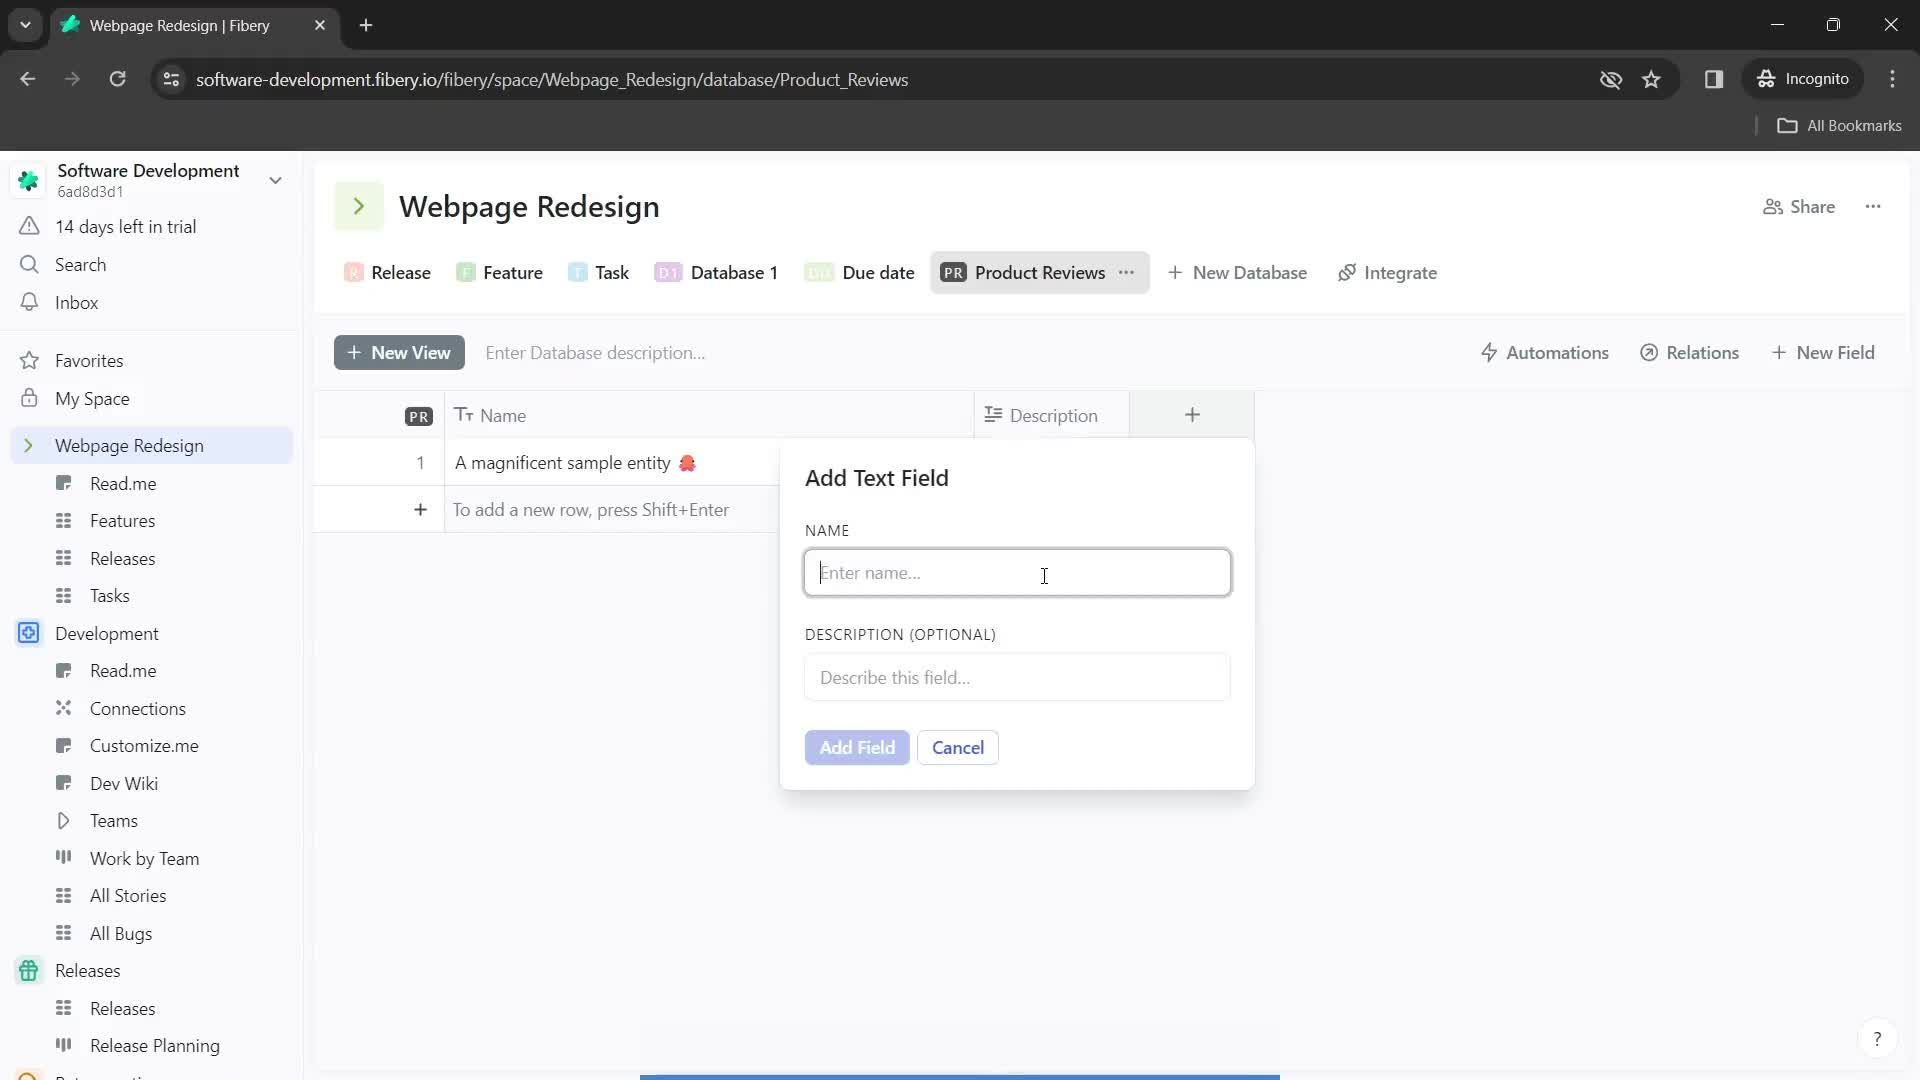Select the Product Reviews tab
Screen dimensions: 1920x1080
(x=1026, y=273)
